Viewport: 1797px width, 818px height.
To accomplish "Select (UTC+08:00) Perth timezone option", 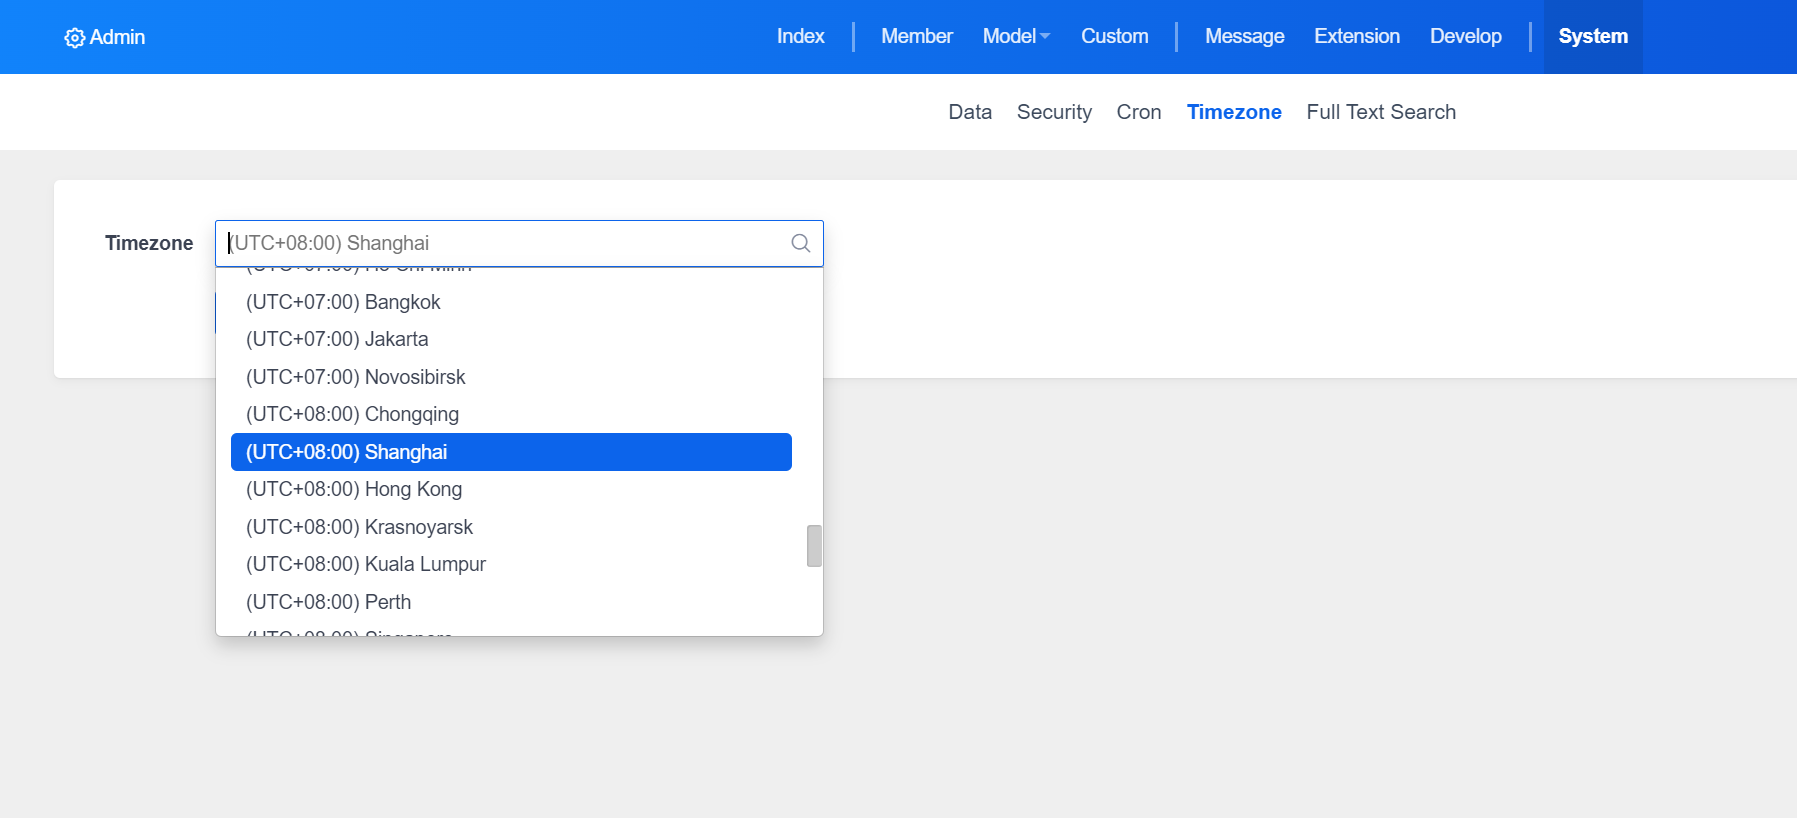I will coord(328,602).
